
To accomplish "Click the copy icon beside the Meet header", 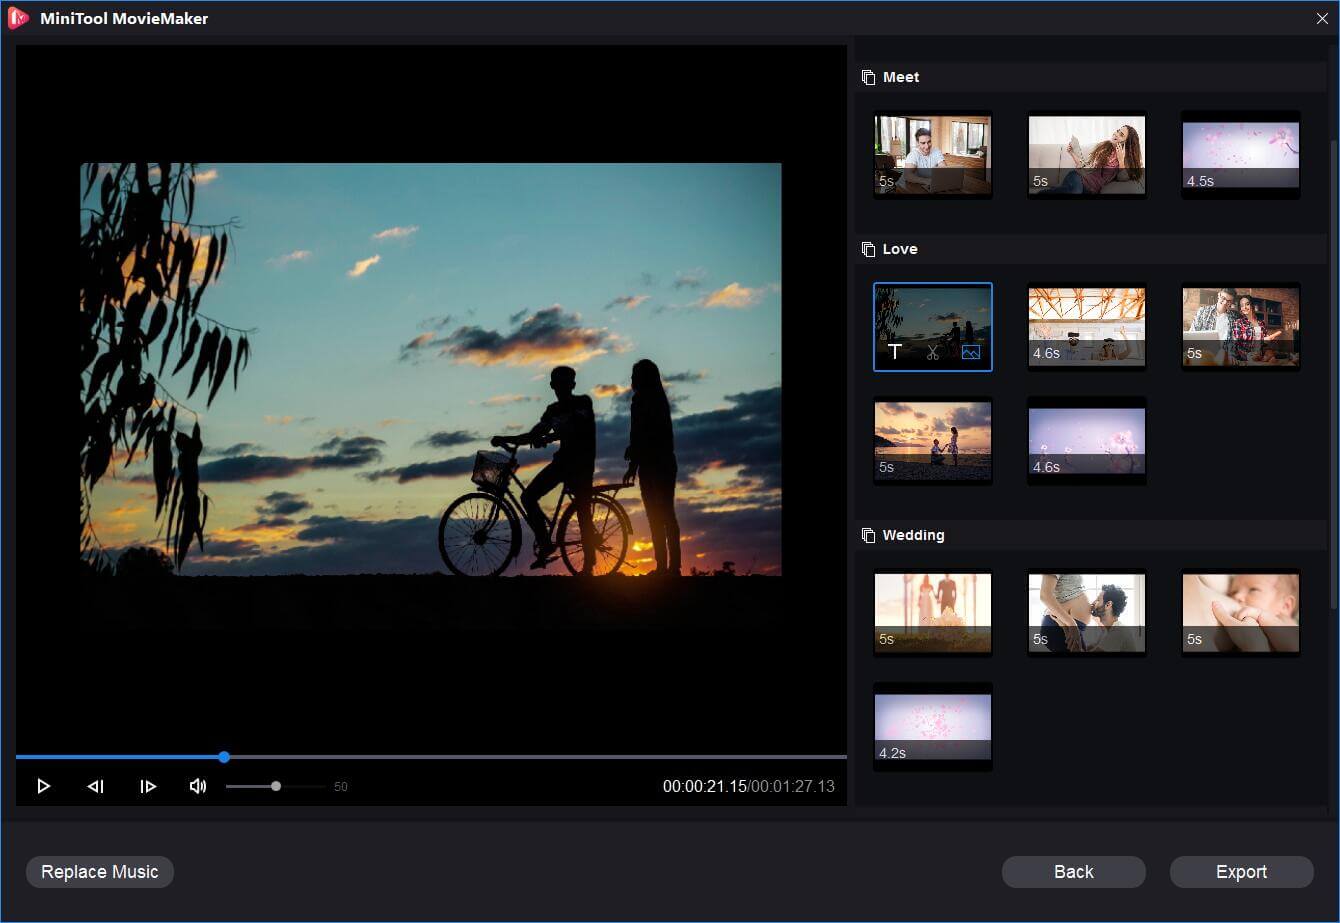I will coord(866,76).
